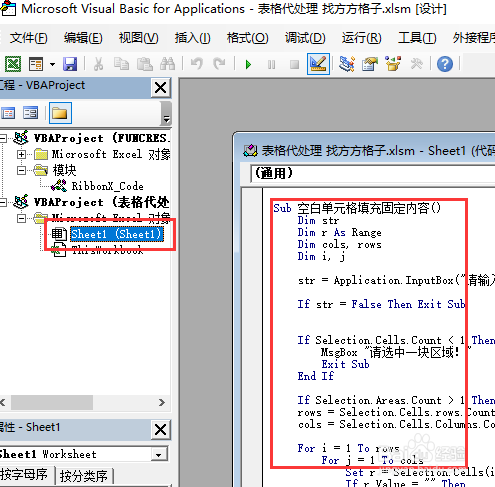Collapse the 模块 folder node
Viewport: 495px width, 487px height.
pos(21,170)
